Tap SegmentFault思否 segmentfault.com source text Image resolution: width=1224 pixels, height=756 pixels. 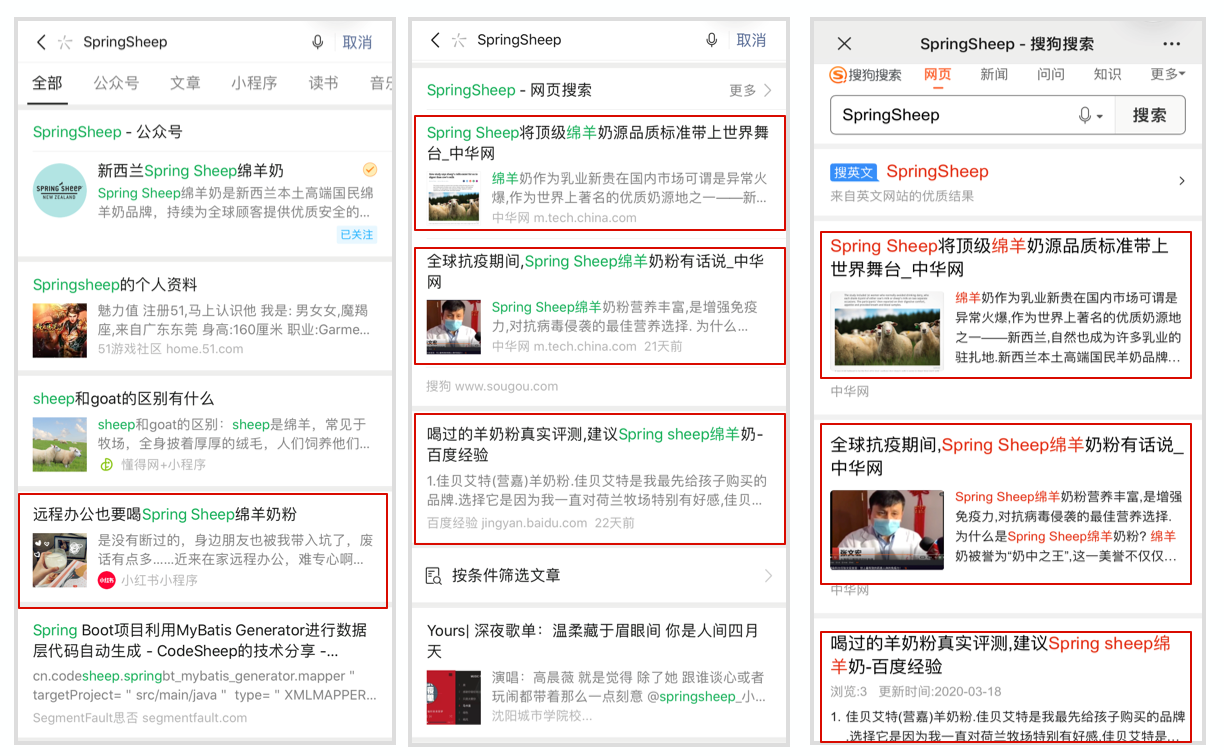point(140,718)
